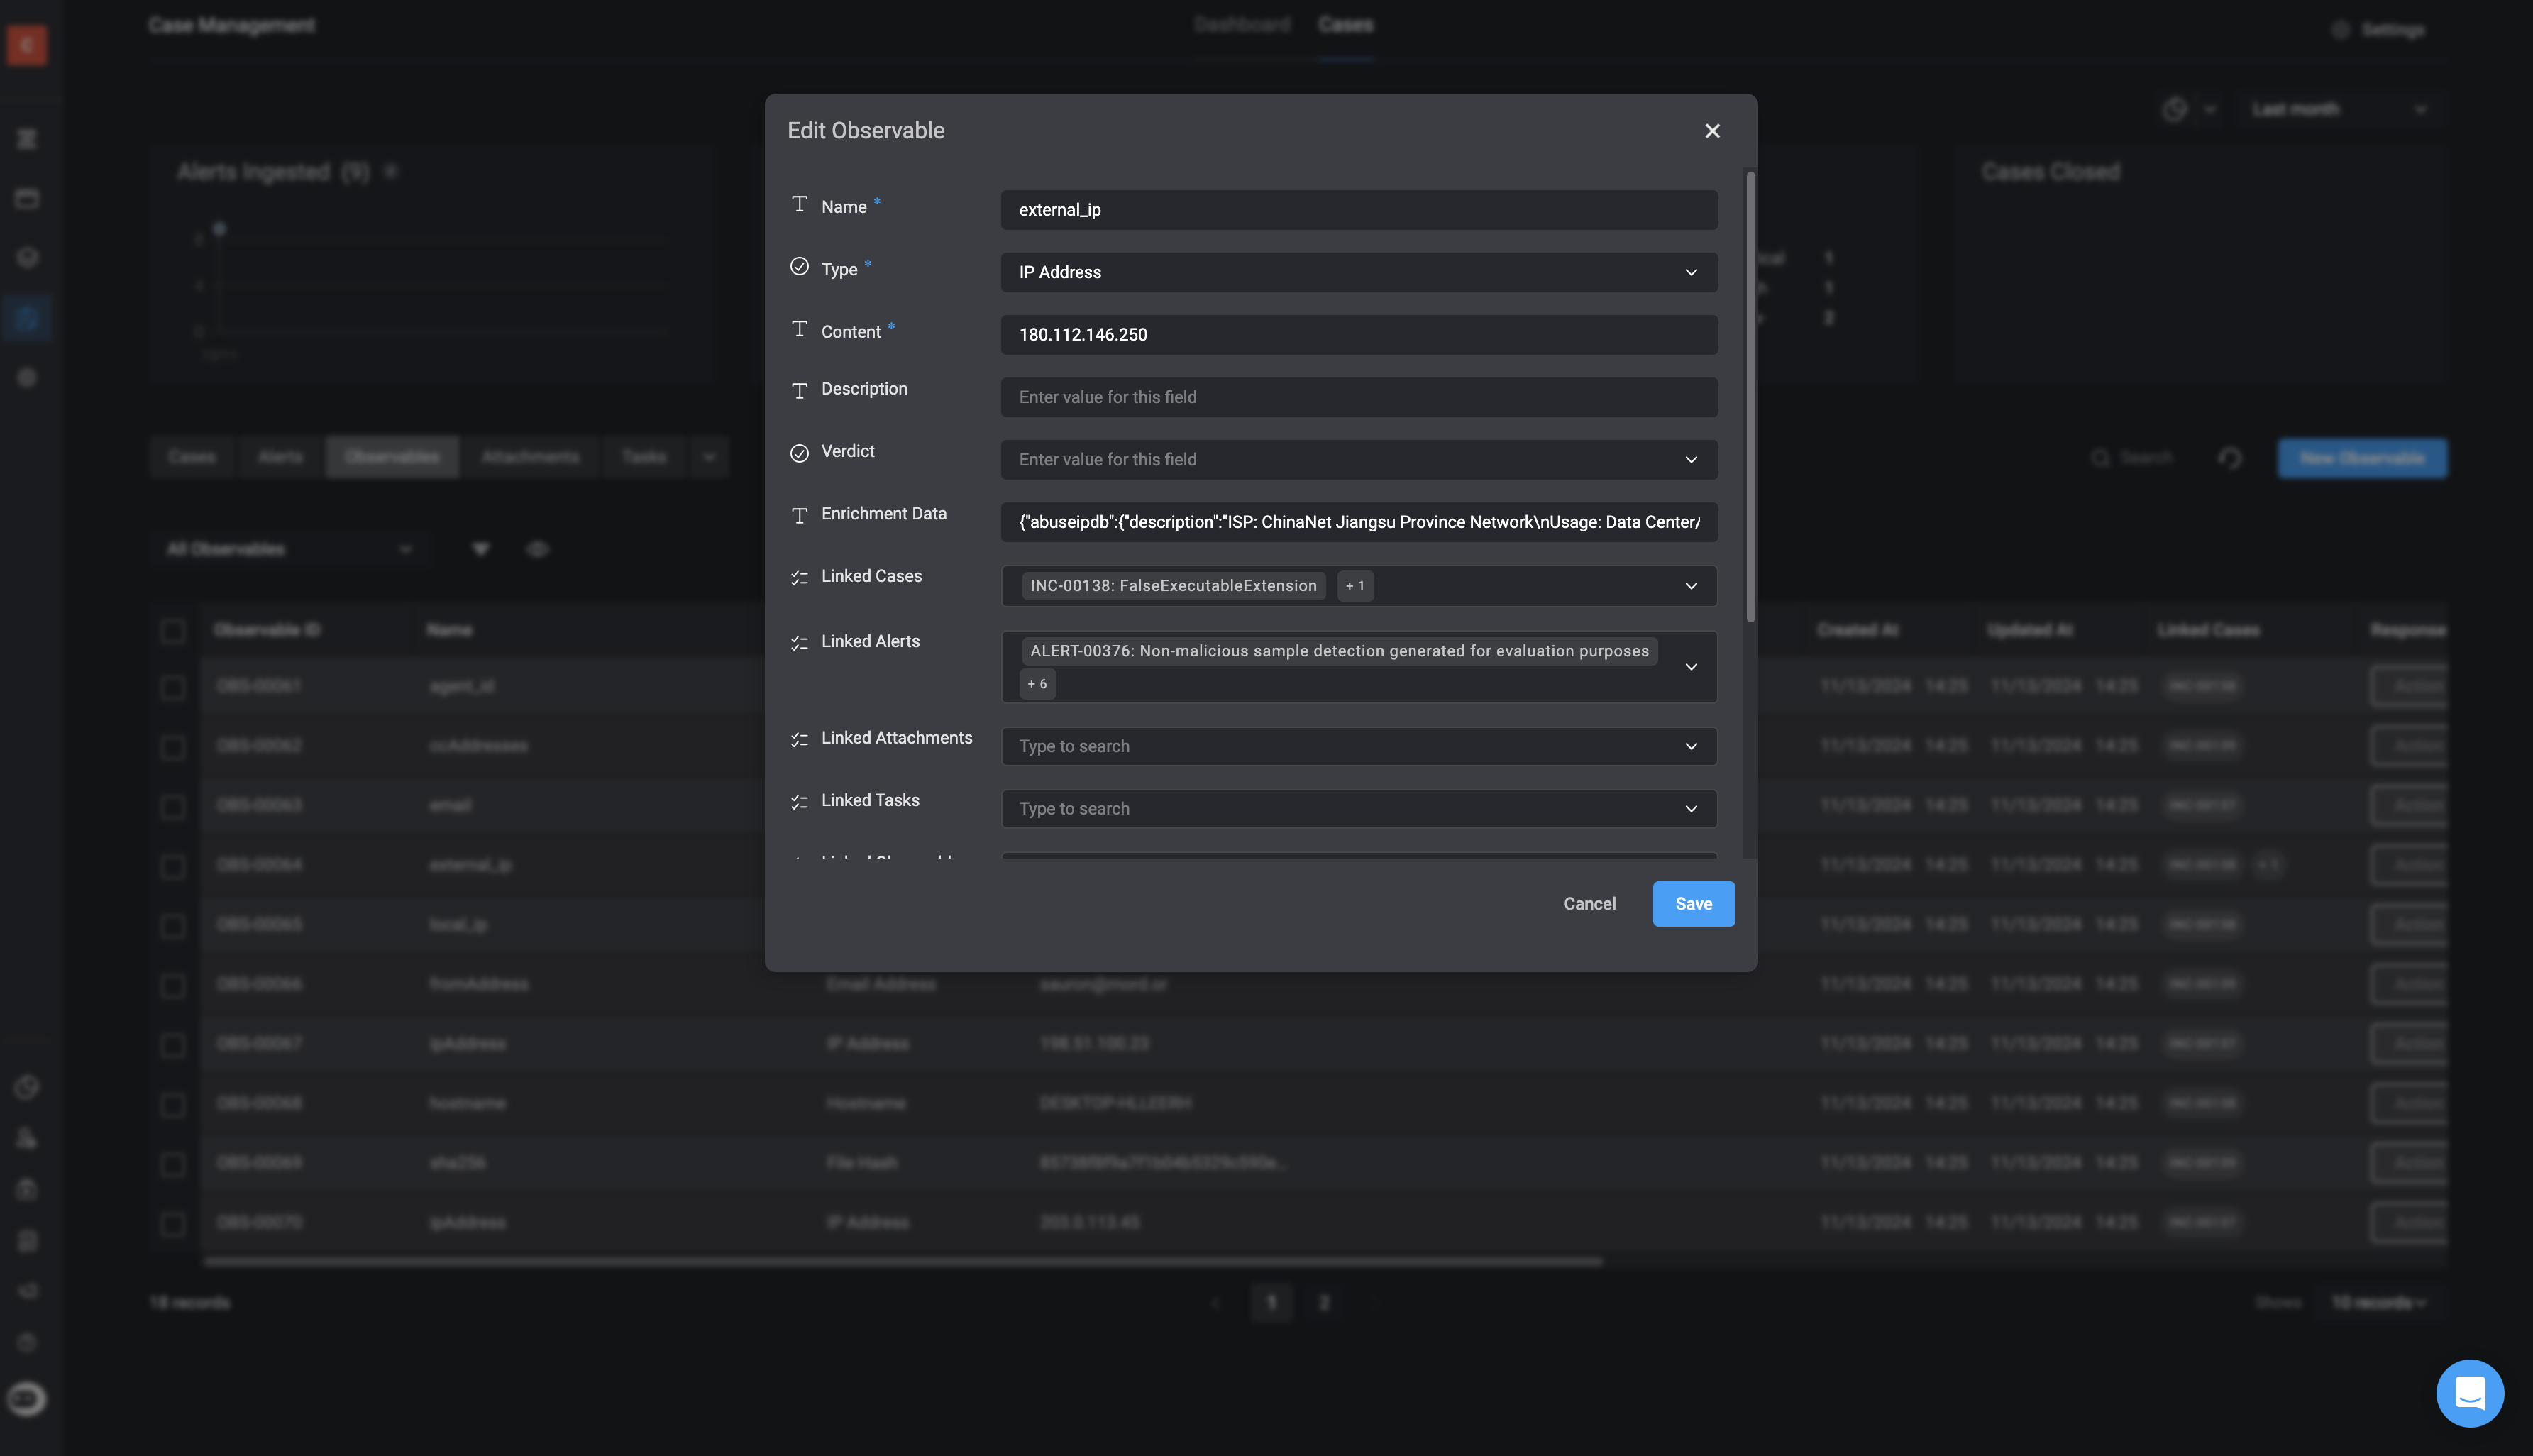2533x1456 pixels.
Task: Click the Type field check-circle icon
Action: click(799, 267)
